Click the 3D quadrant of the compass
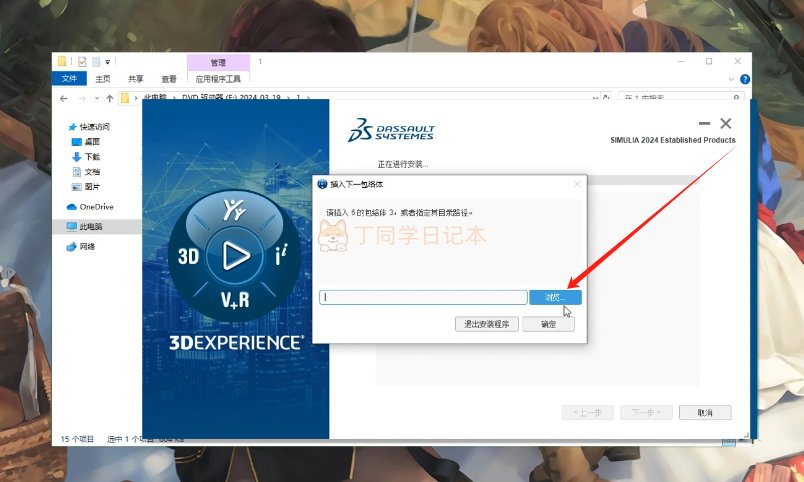Viewport: 804px width, 482px height. 189,256
